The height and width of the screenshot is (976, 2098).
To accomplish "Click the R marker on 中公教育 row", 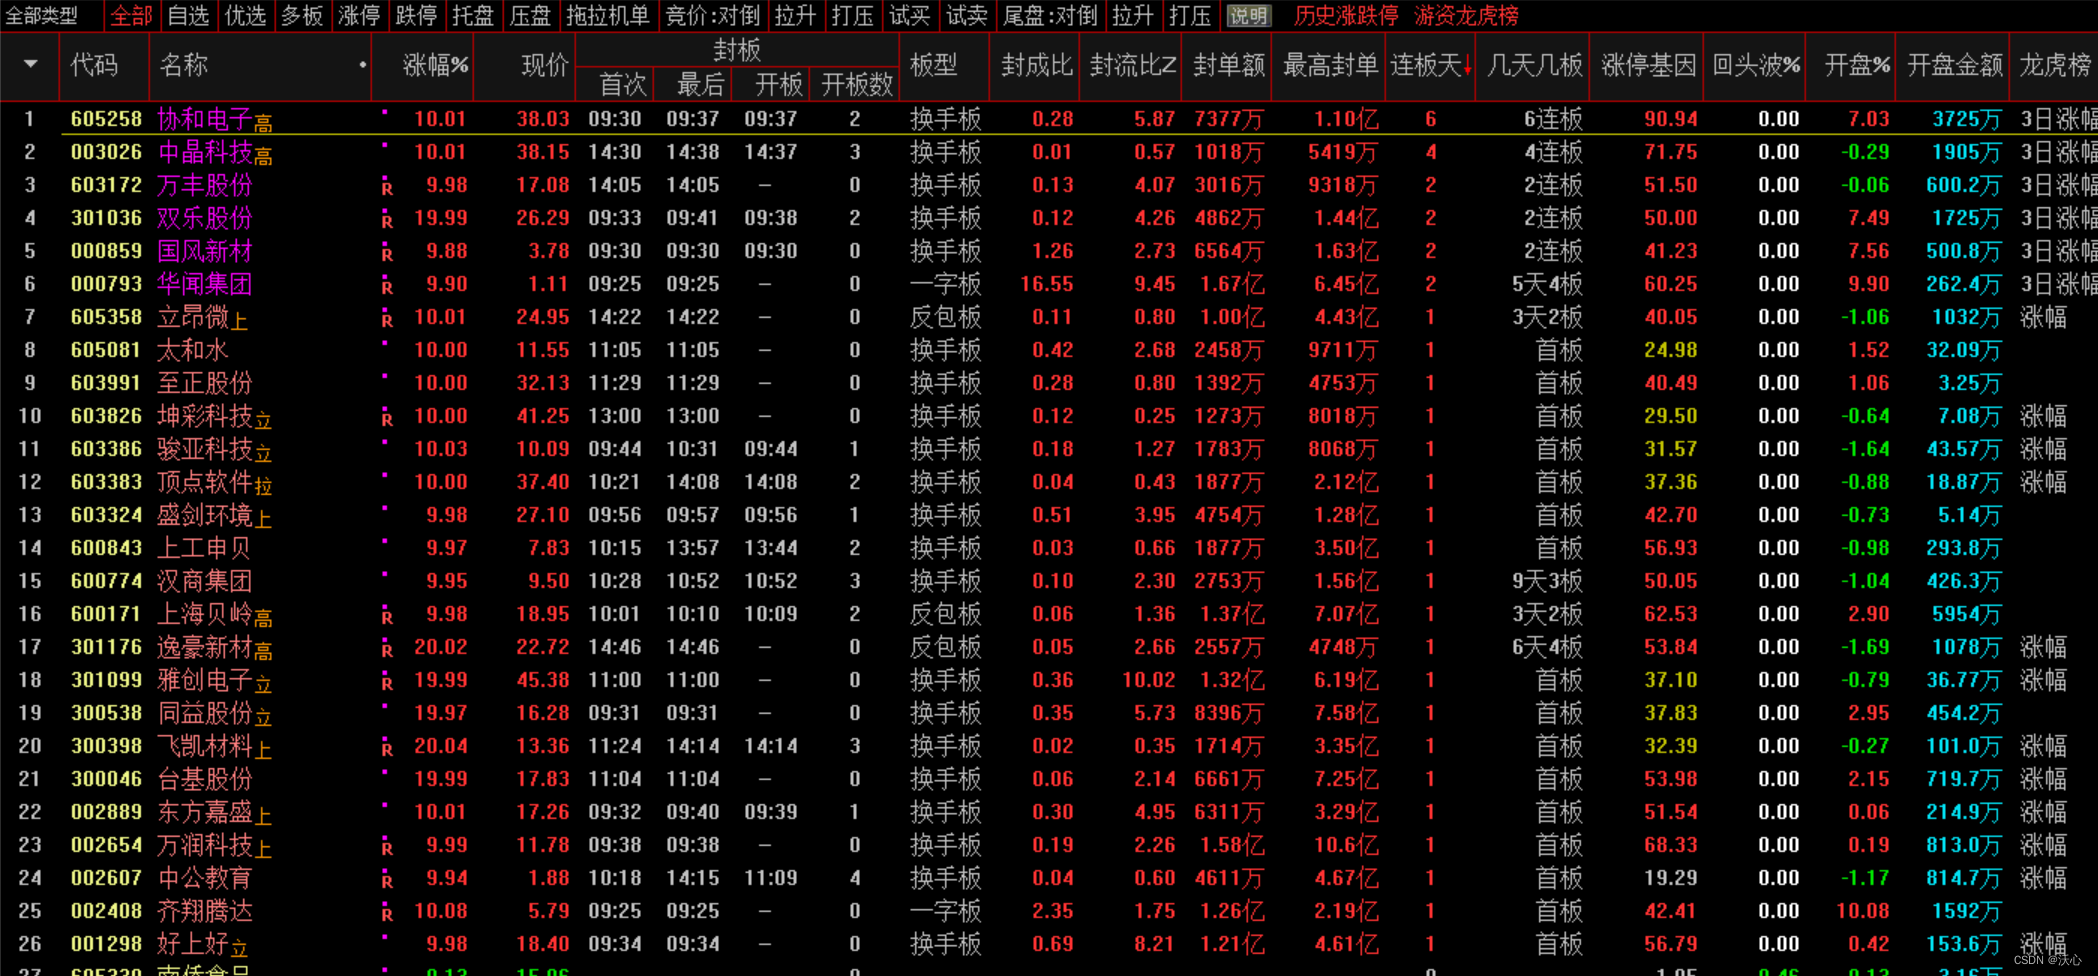I will [x=387, y=880].
